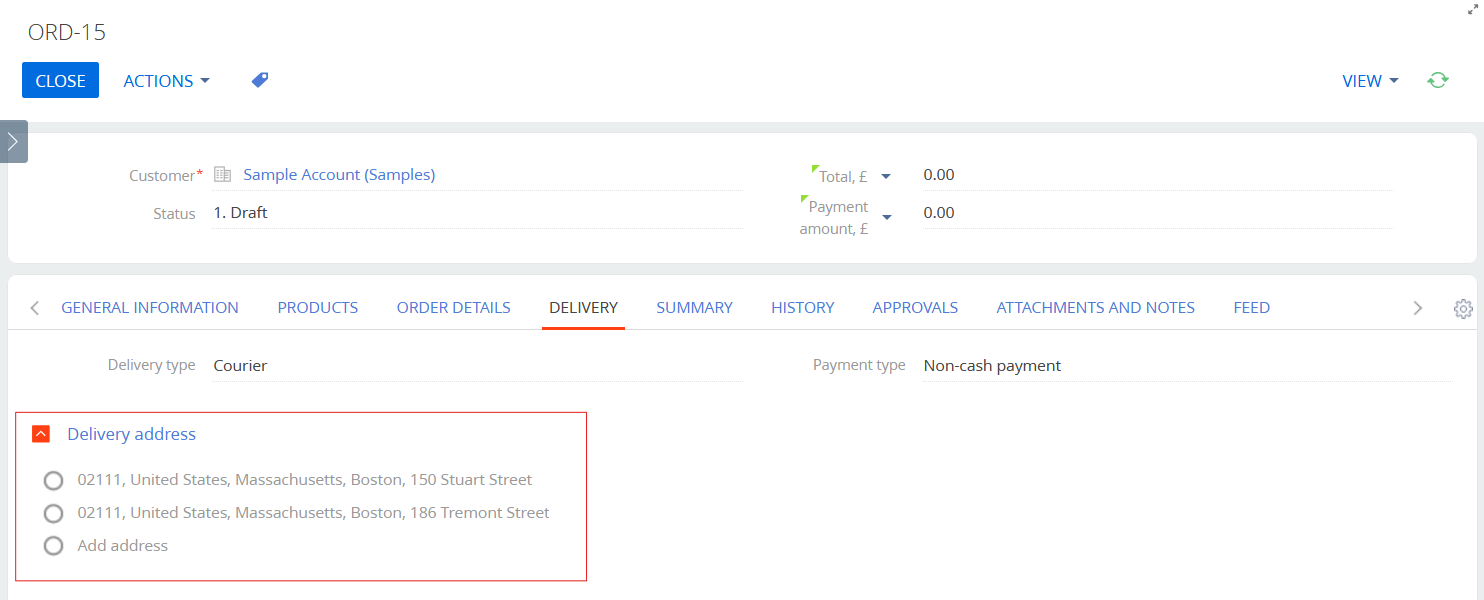Click the 150 Stuart Street address text
The width and height of the screenshot is (1484, 600).
(305, 480)
